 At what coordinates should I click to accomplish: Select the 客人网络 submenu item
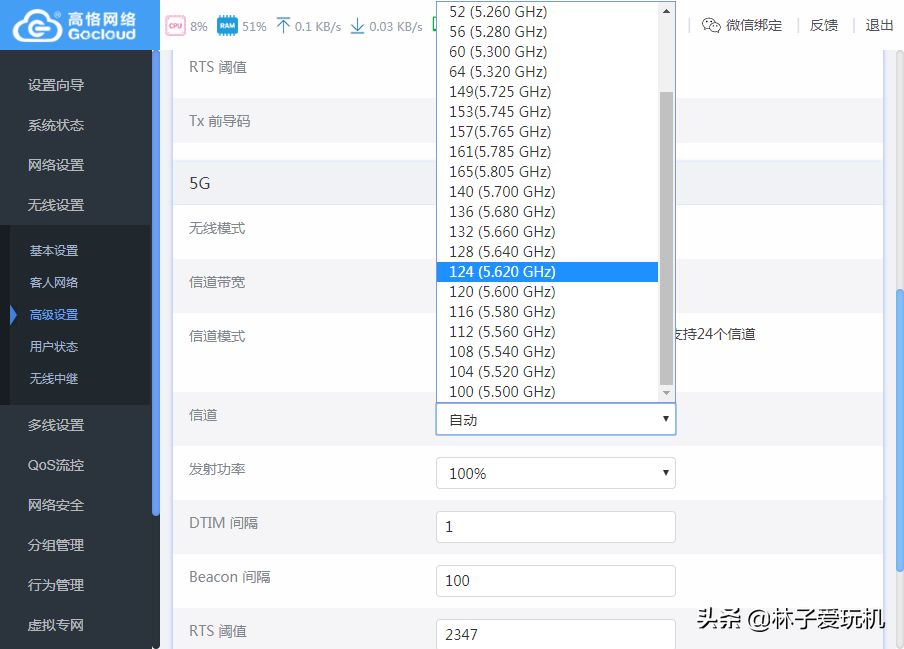[54, 282]
